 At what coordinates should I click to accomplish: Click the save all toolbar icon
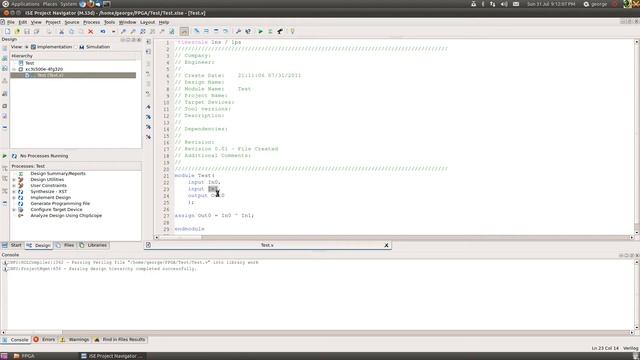[37, 31]
